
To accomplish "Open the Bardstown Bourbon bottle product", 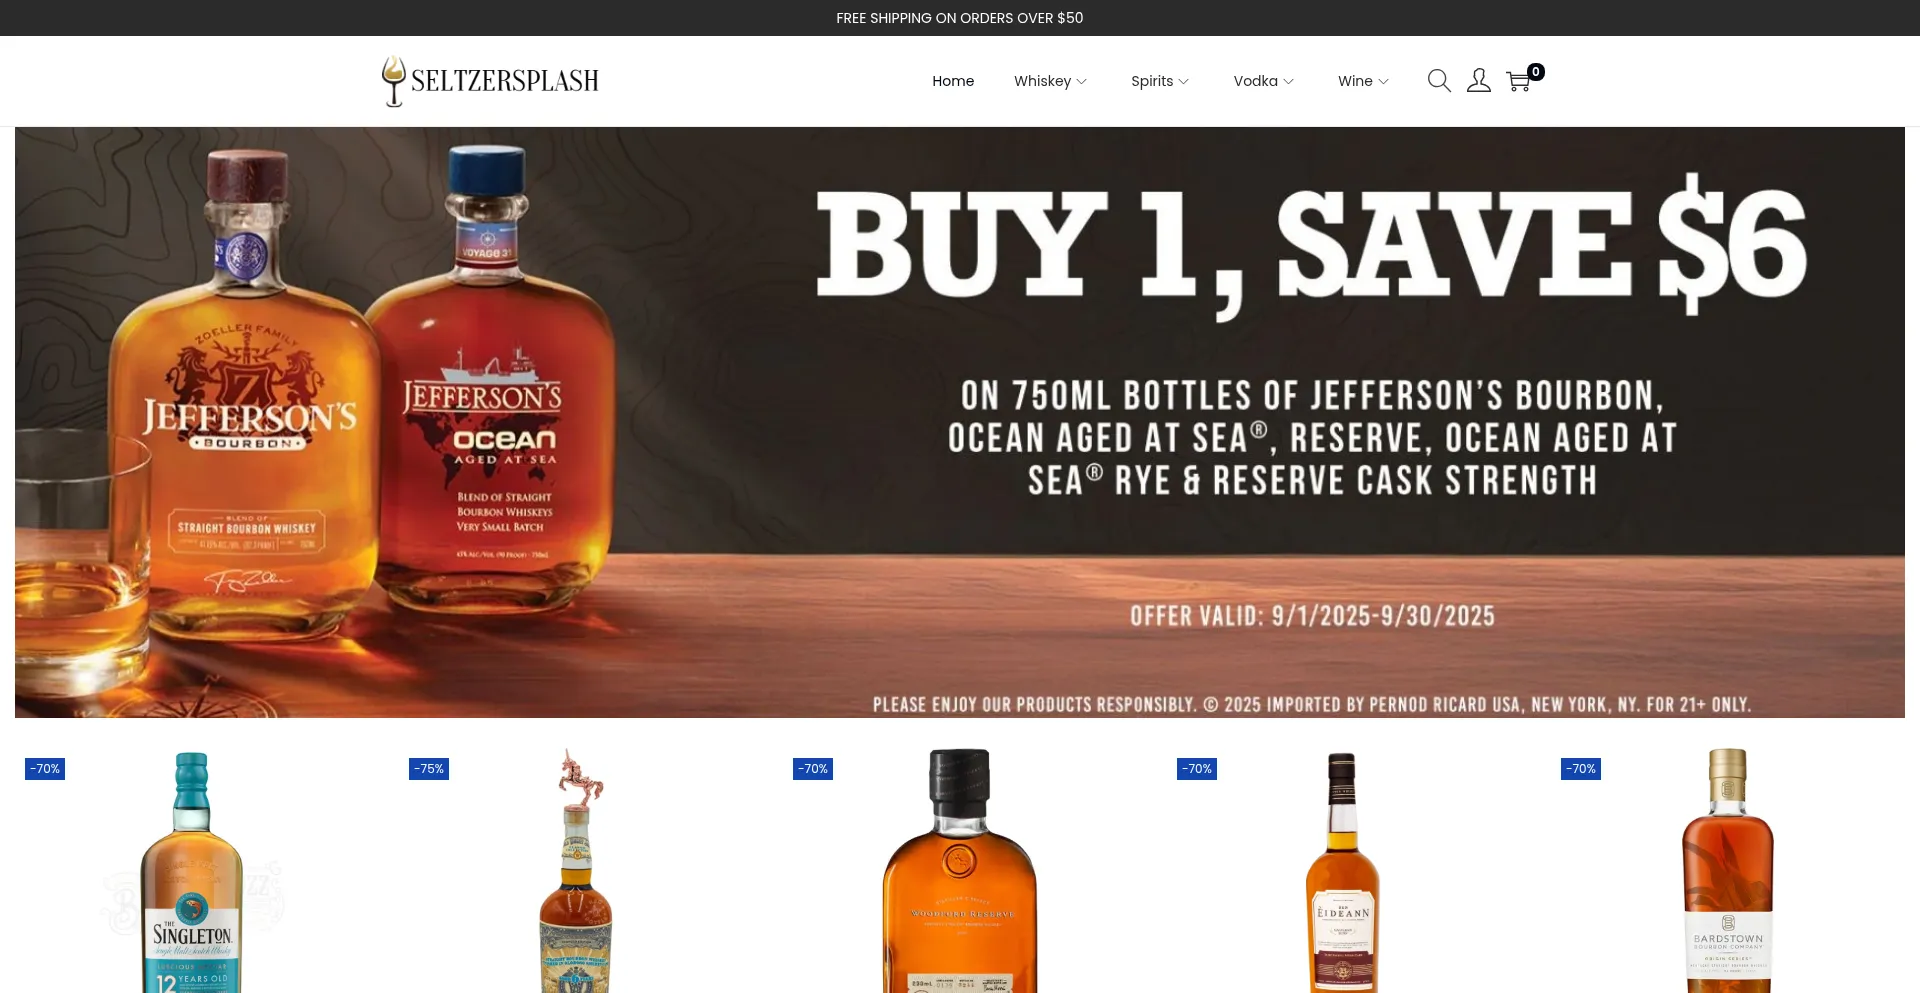I will click(1728, 871).
